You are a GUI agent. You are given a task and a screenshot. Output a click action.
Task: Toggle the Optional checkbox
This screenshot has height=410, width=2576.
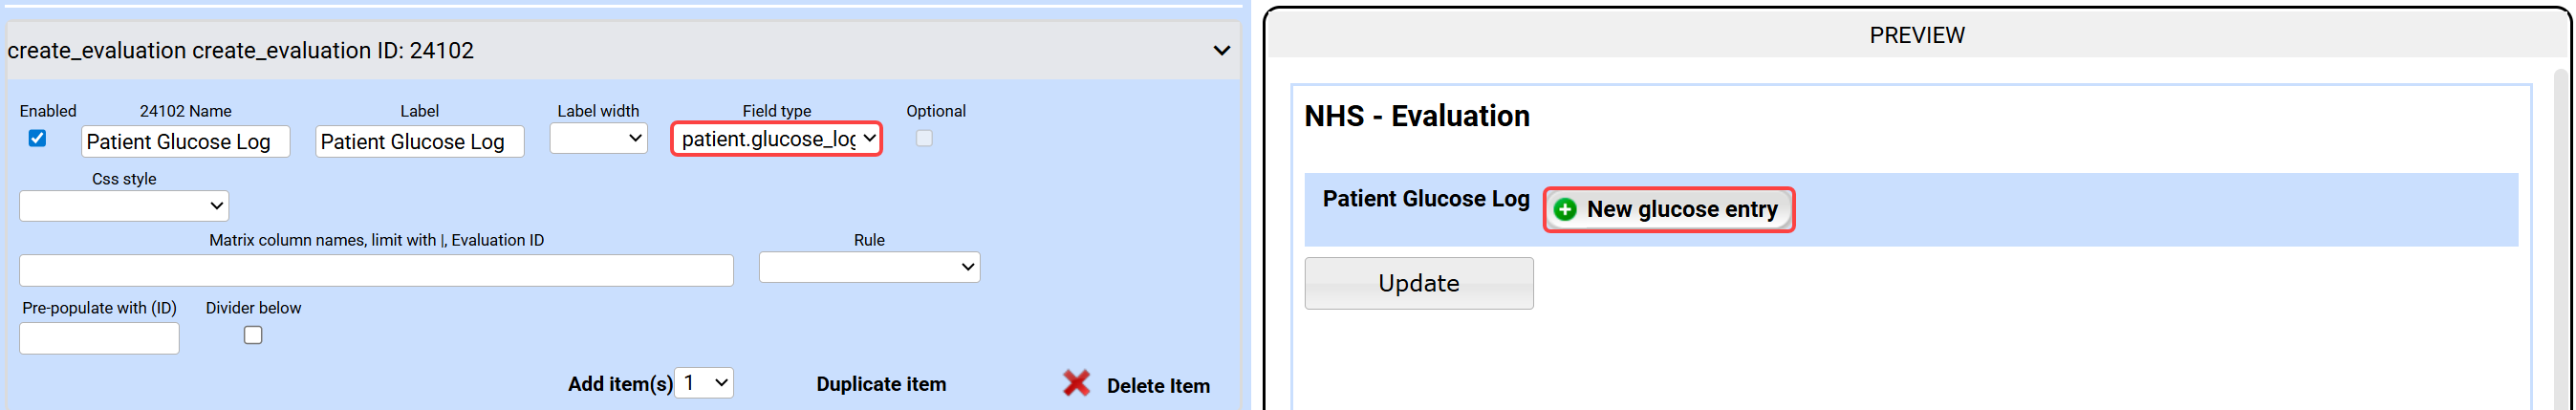click(924, 138)
